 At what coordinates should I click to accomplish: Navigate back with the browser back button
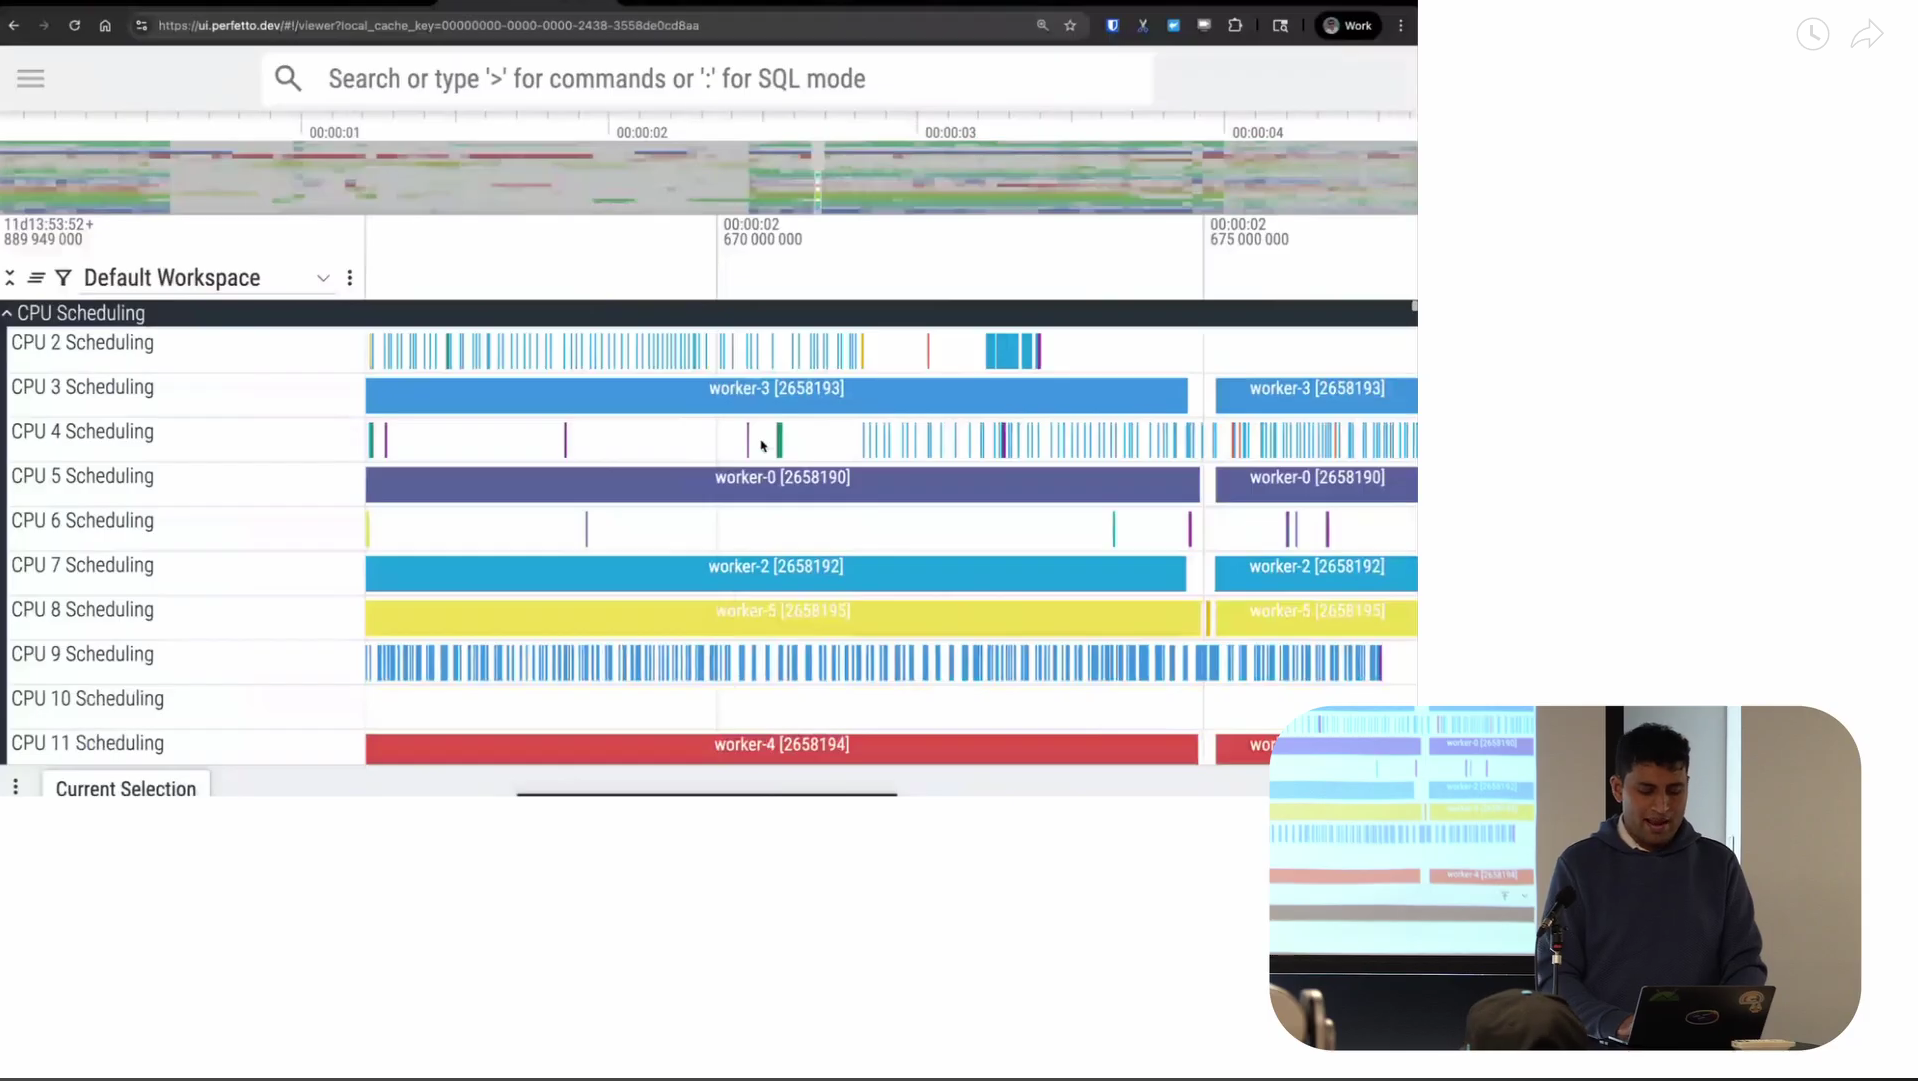[13, 26]
